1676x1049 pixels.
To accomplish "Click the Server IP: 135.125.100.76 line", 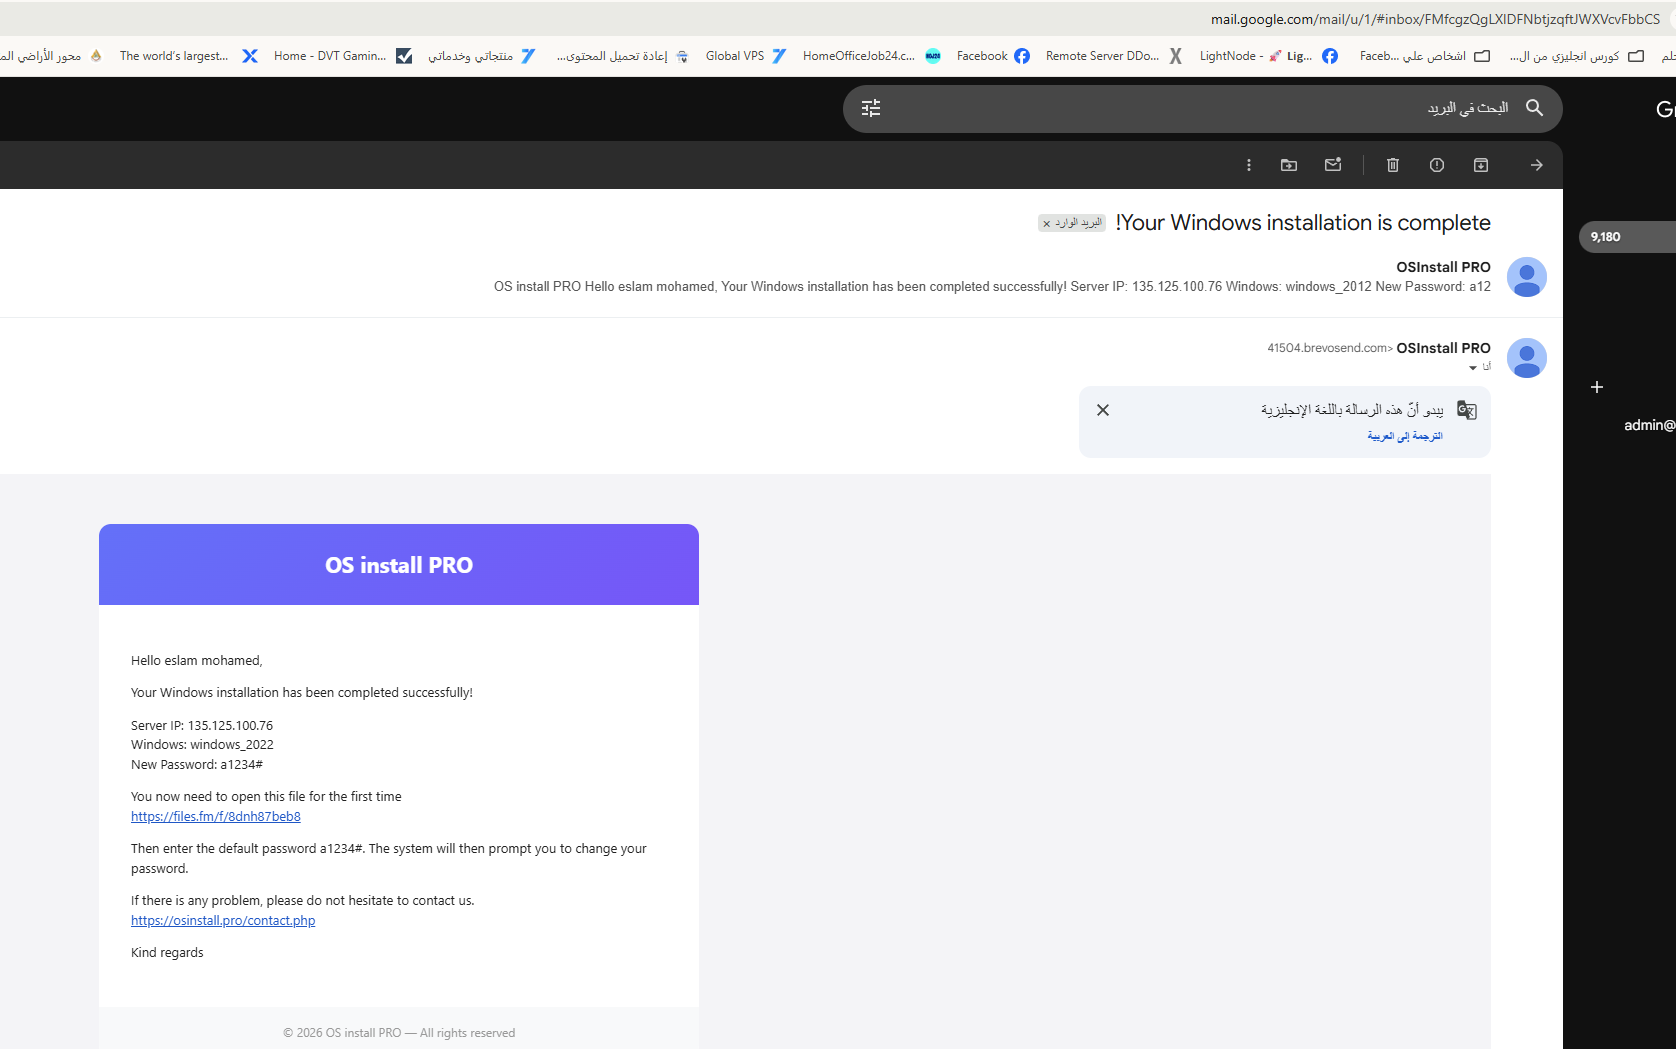I will (x=202, y=726).
